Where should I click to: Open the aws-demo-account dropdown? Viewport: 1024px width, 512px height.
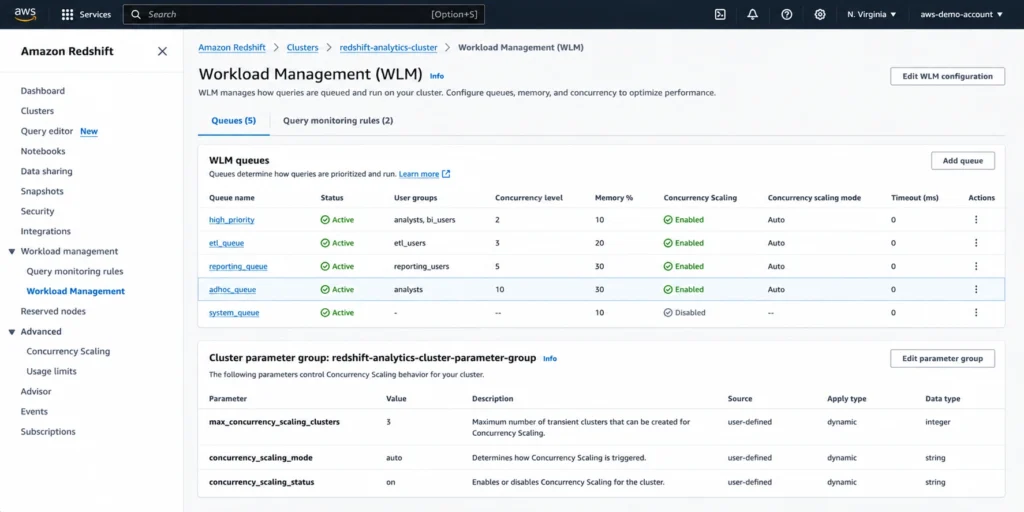coord(961,14)
